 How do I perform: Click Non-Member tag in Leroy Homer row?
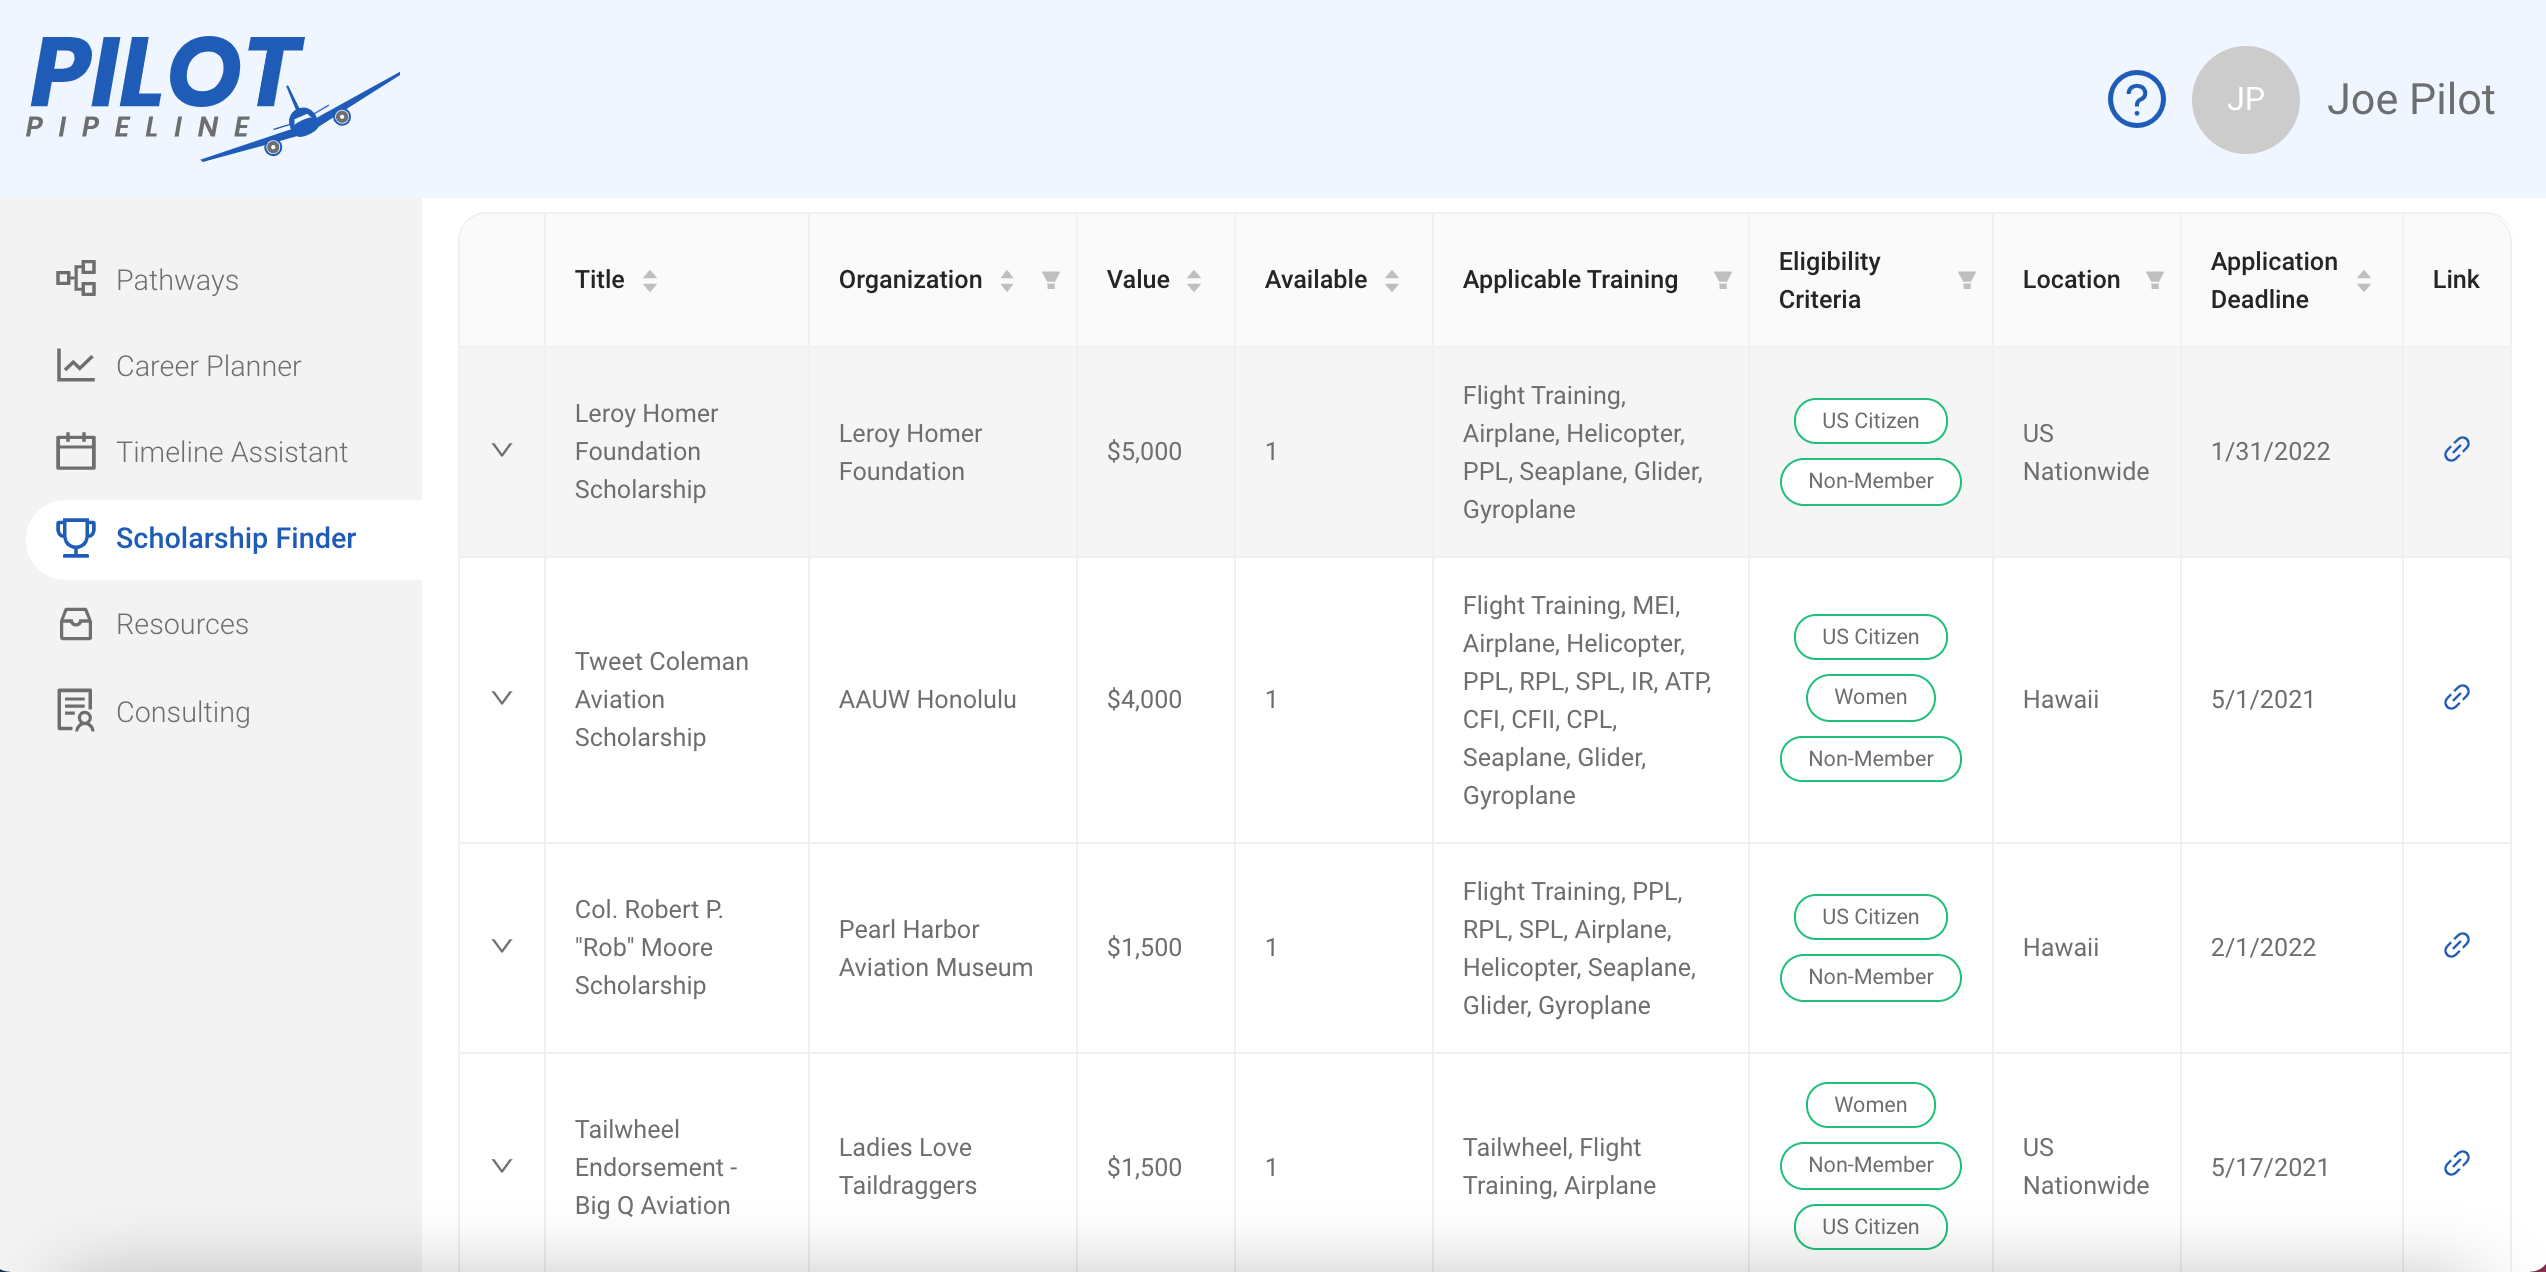tap(1870, 481)
